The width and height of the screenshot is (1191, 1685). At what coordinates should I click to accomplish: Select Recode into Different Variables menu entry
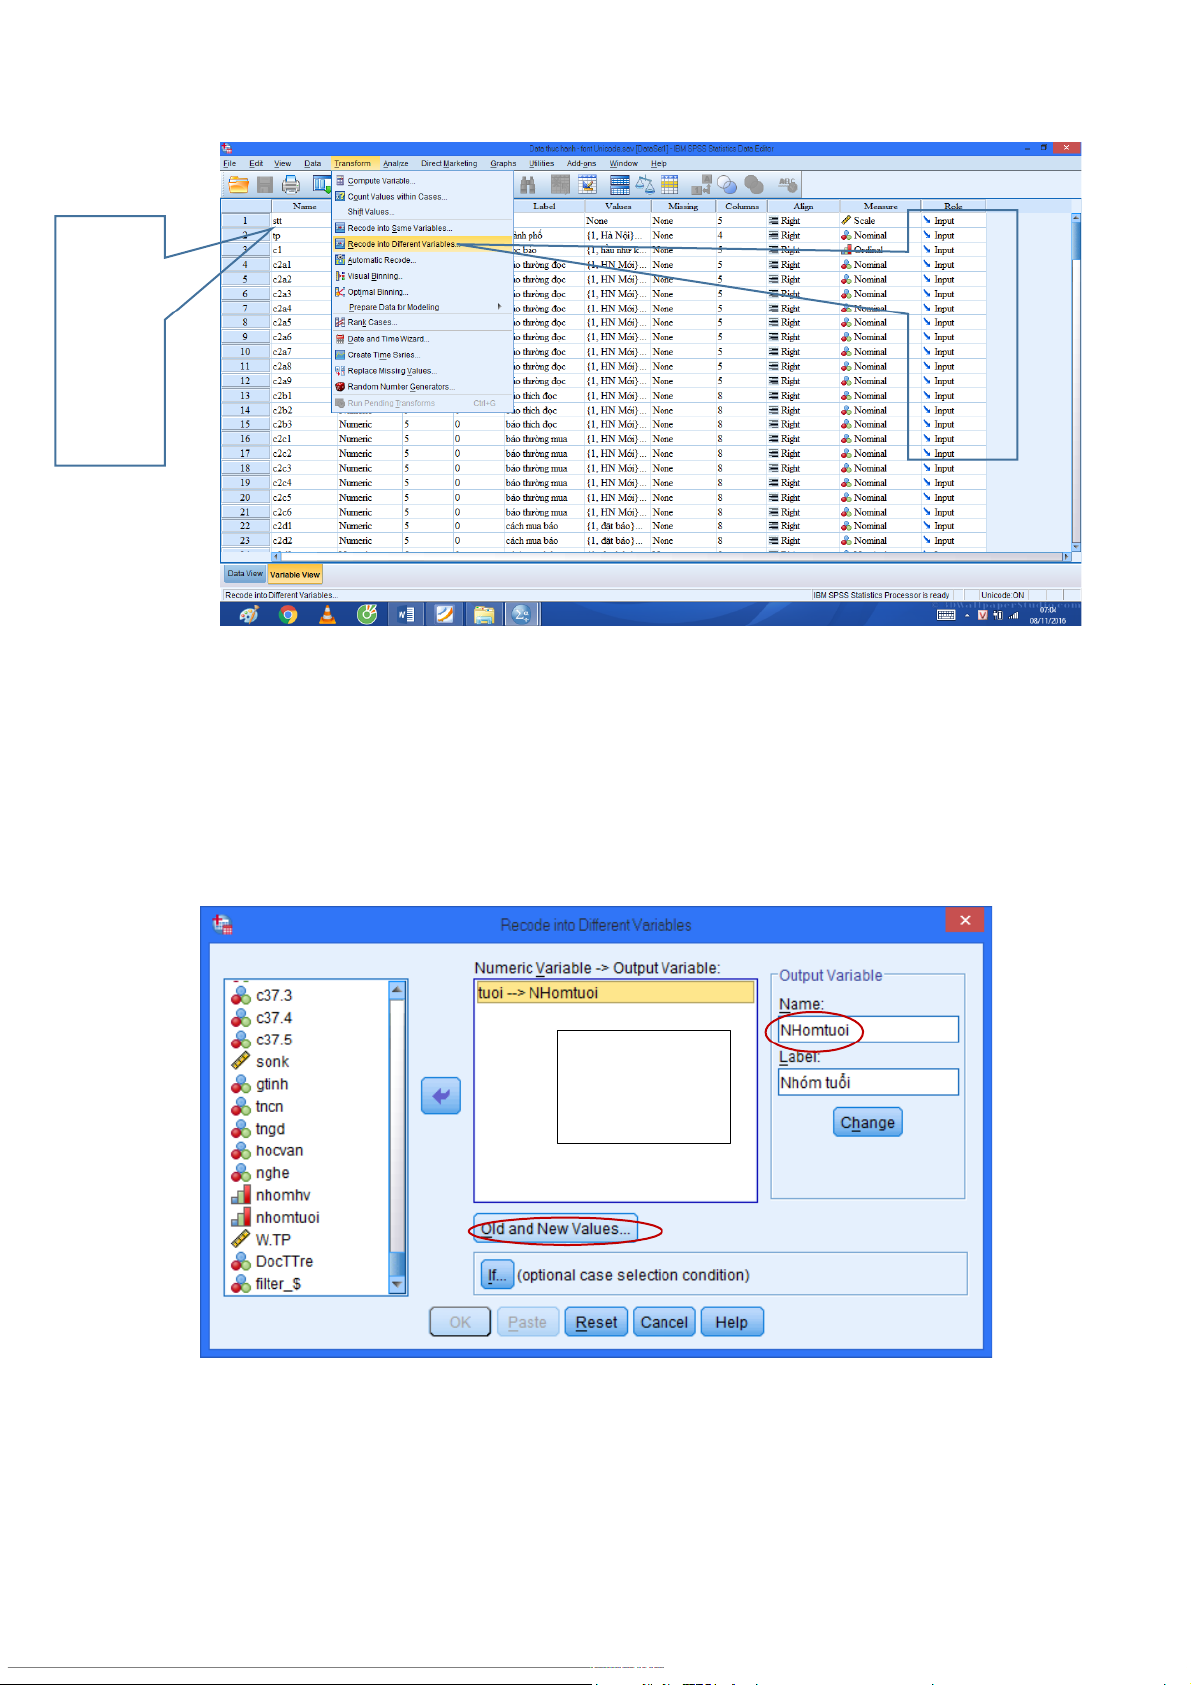[400, 244]
